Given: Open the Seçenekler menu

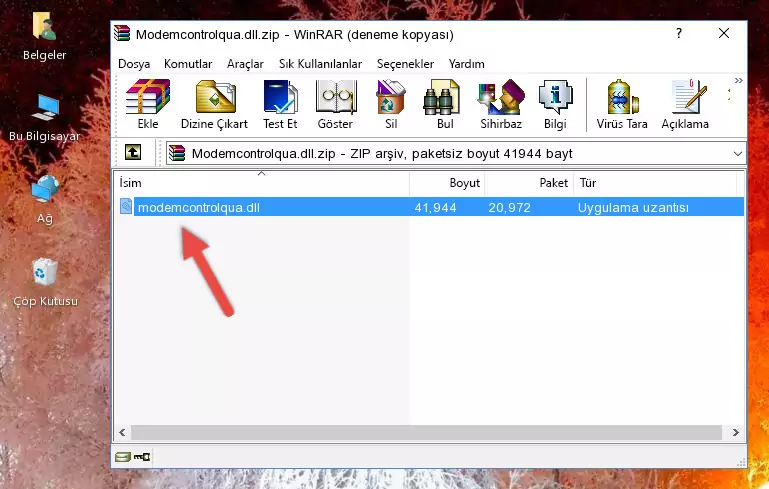Looking at the screenshot, I should click(405, 64).
